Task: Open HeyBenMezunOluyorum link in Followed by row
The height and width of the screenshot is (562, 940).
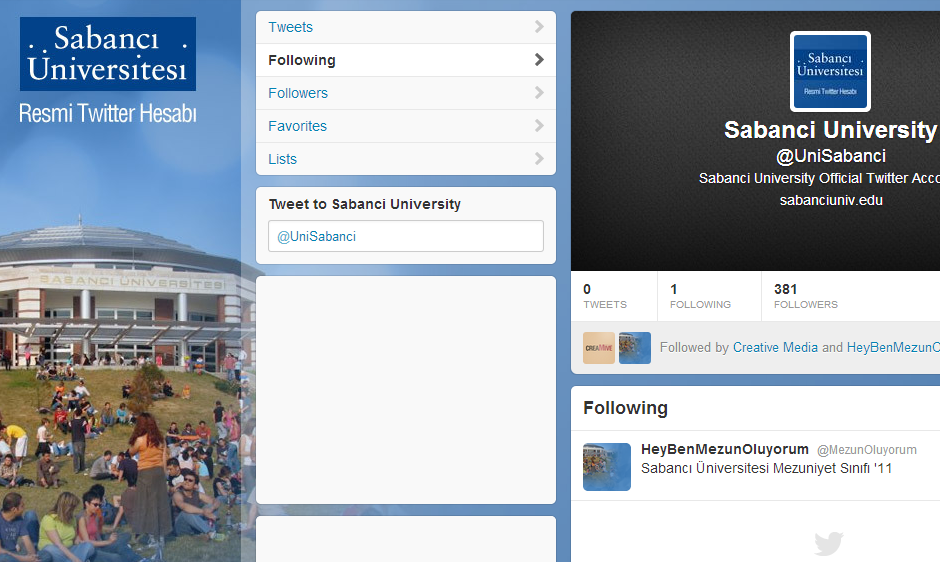Action: coord(893,347)
